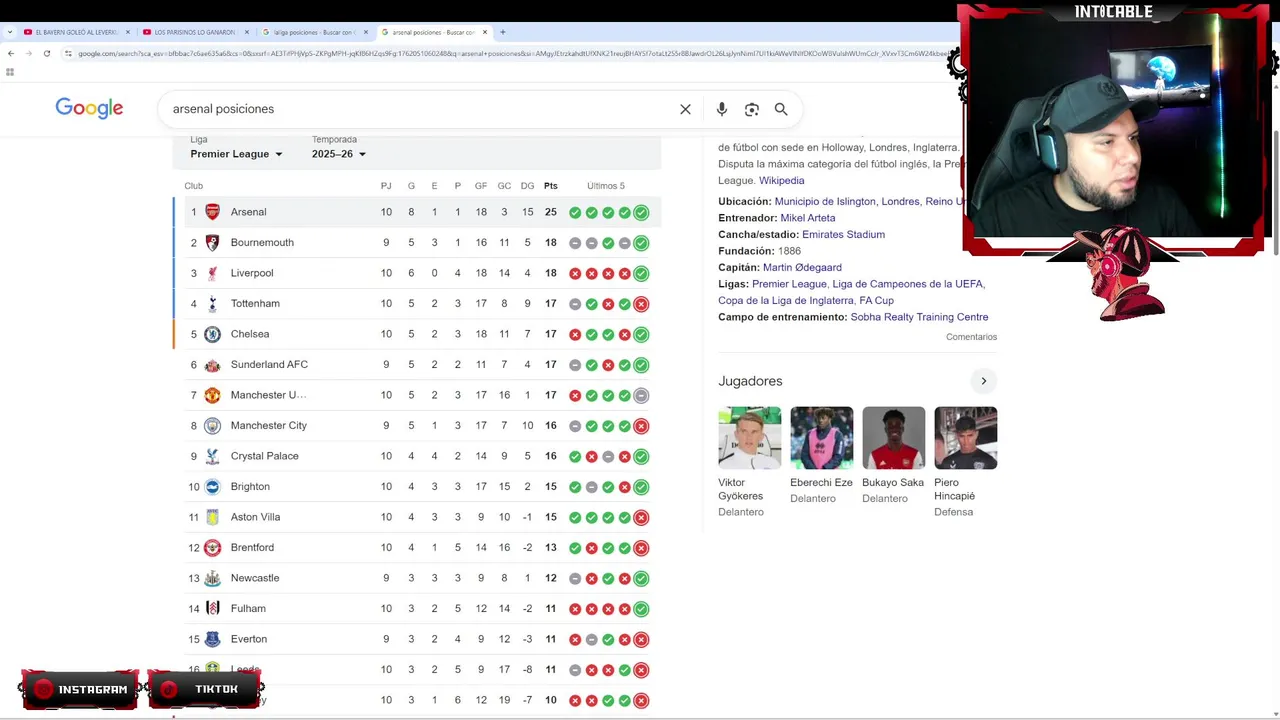This screenshot has height=720, width=1280.
Task: Start voice search with microphone icon
Action: (x=722, y=109)
